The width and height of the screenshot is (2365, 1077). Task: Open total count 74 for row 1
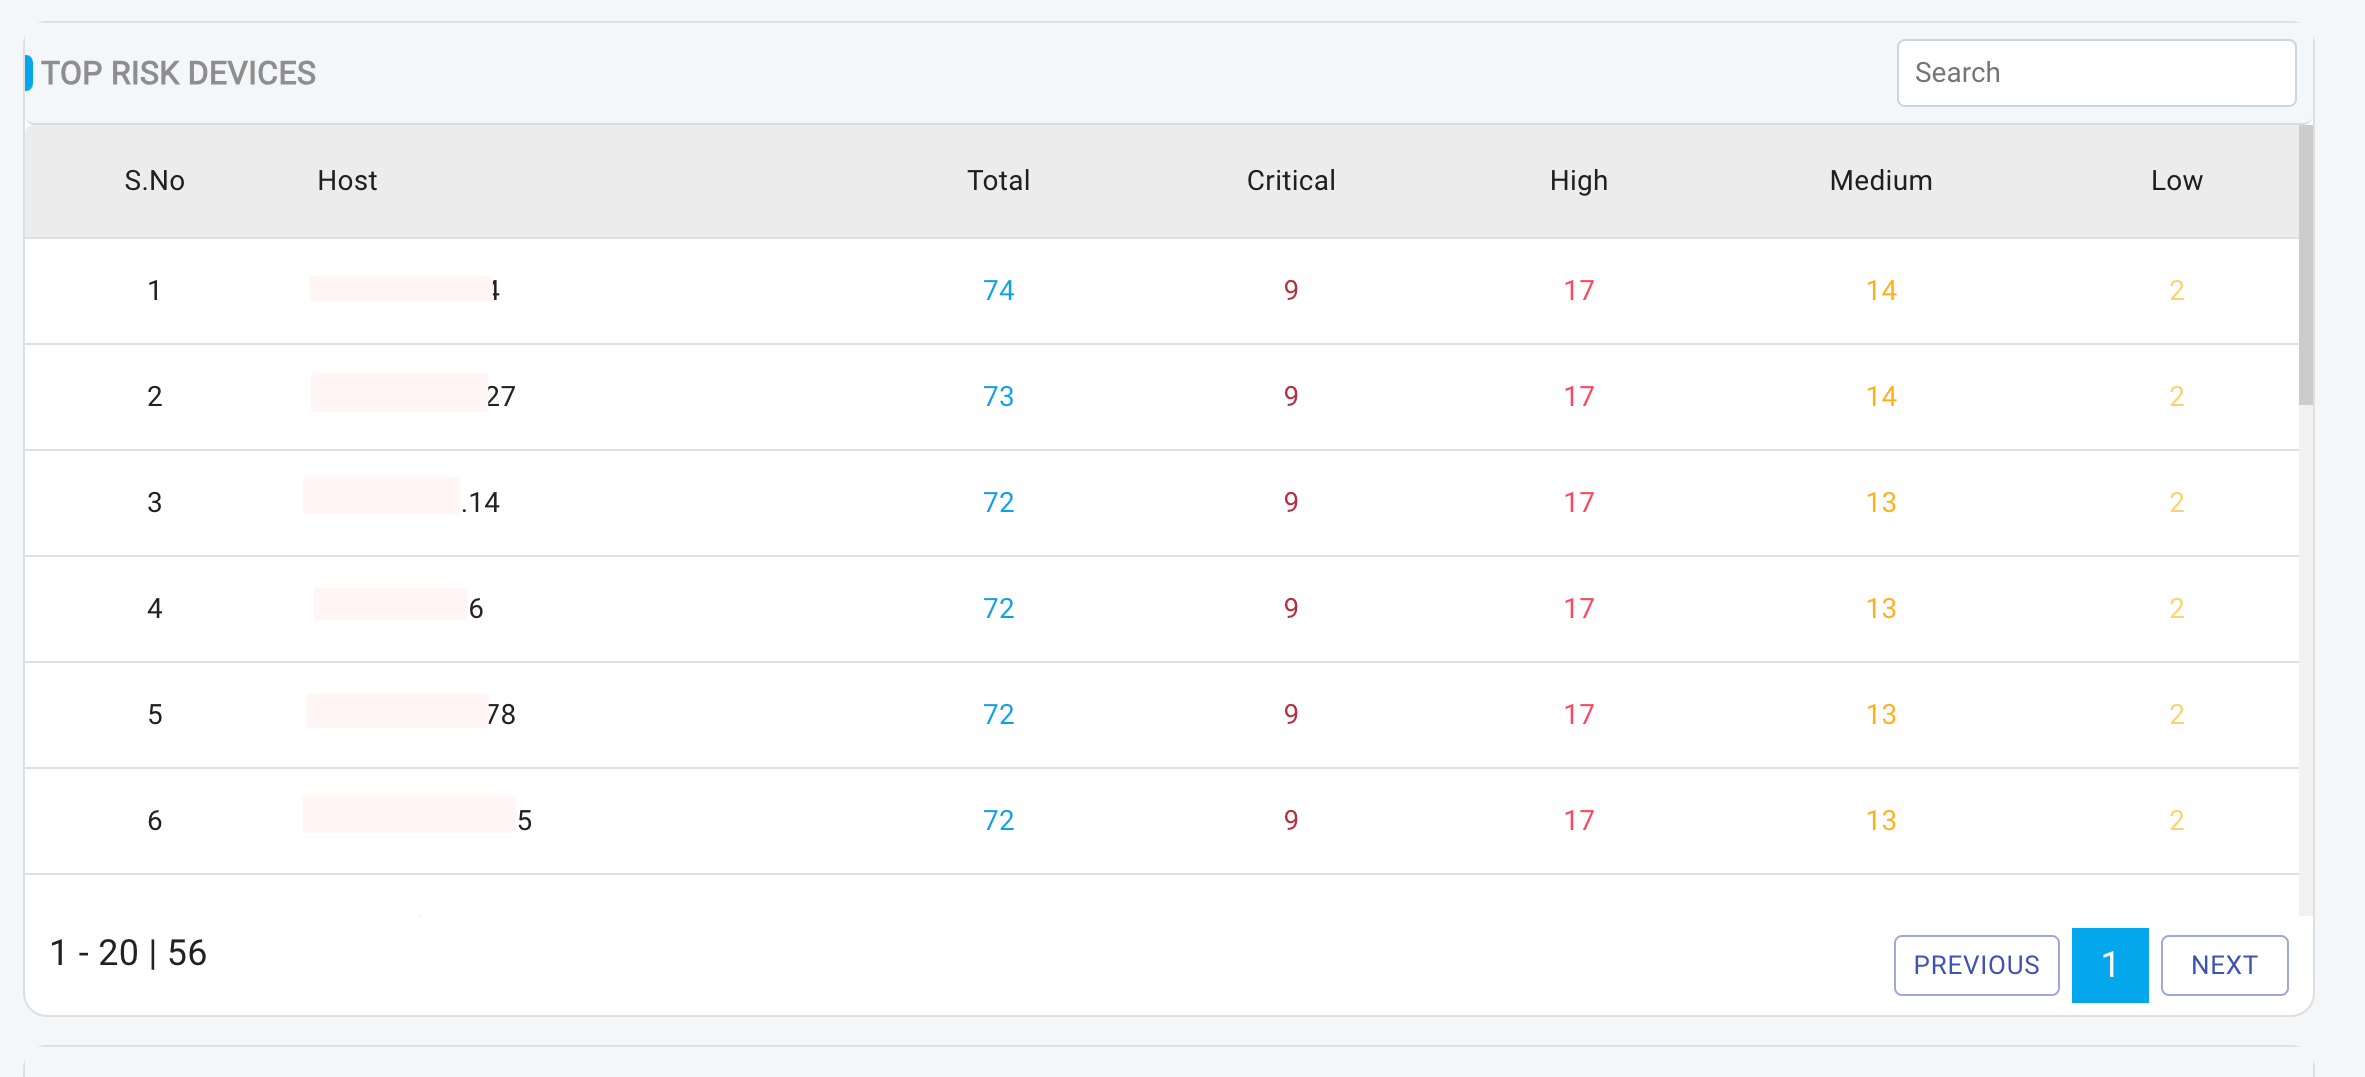point(998,291)
